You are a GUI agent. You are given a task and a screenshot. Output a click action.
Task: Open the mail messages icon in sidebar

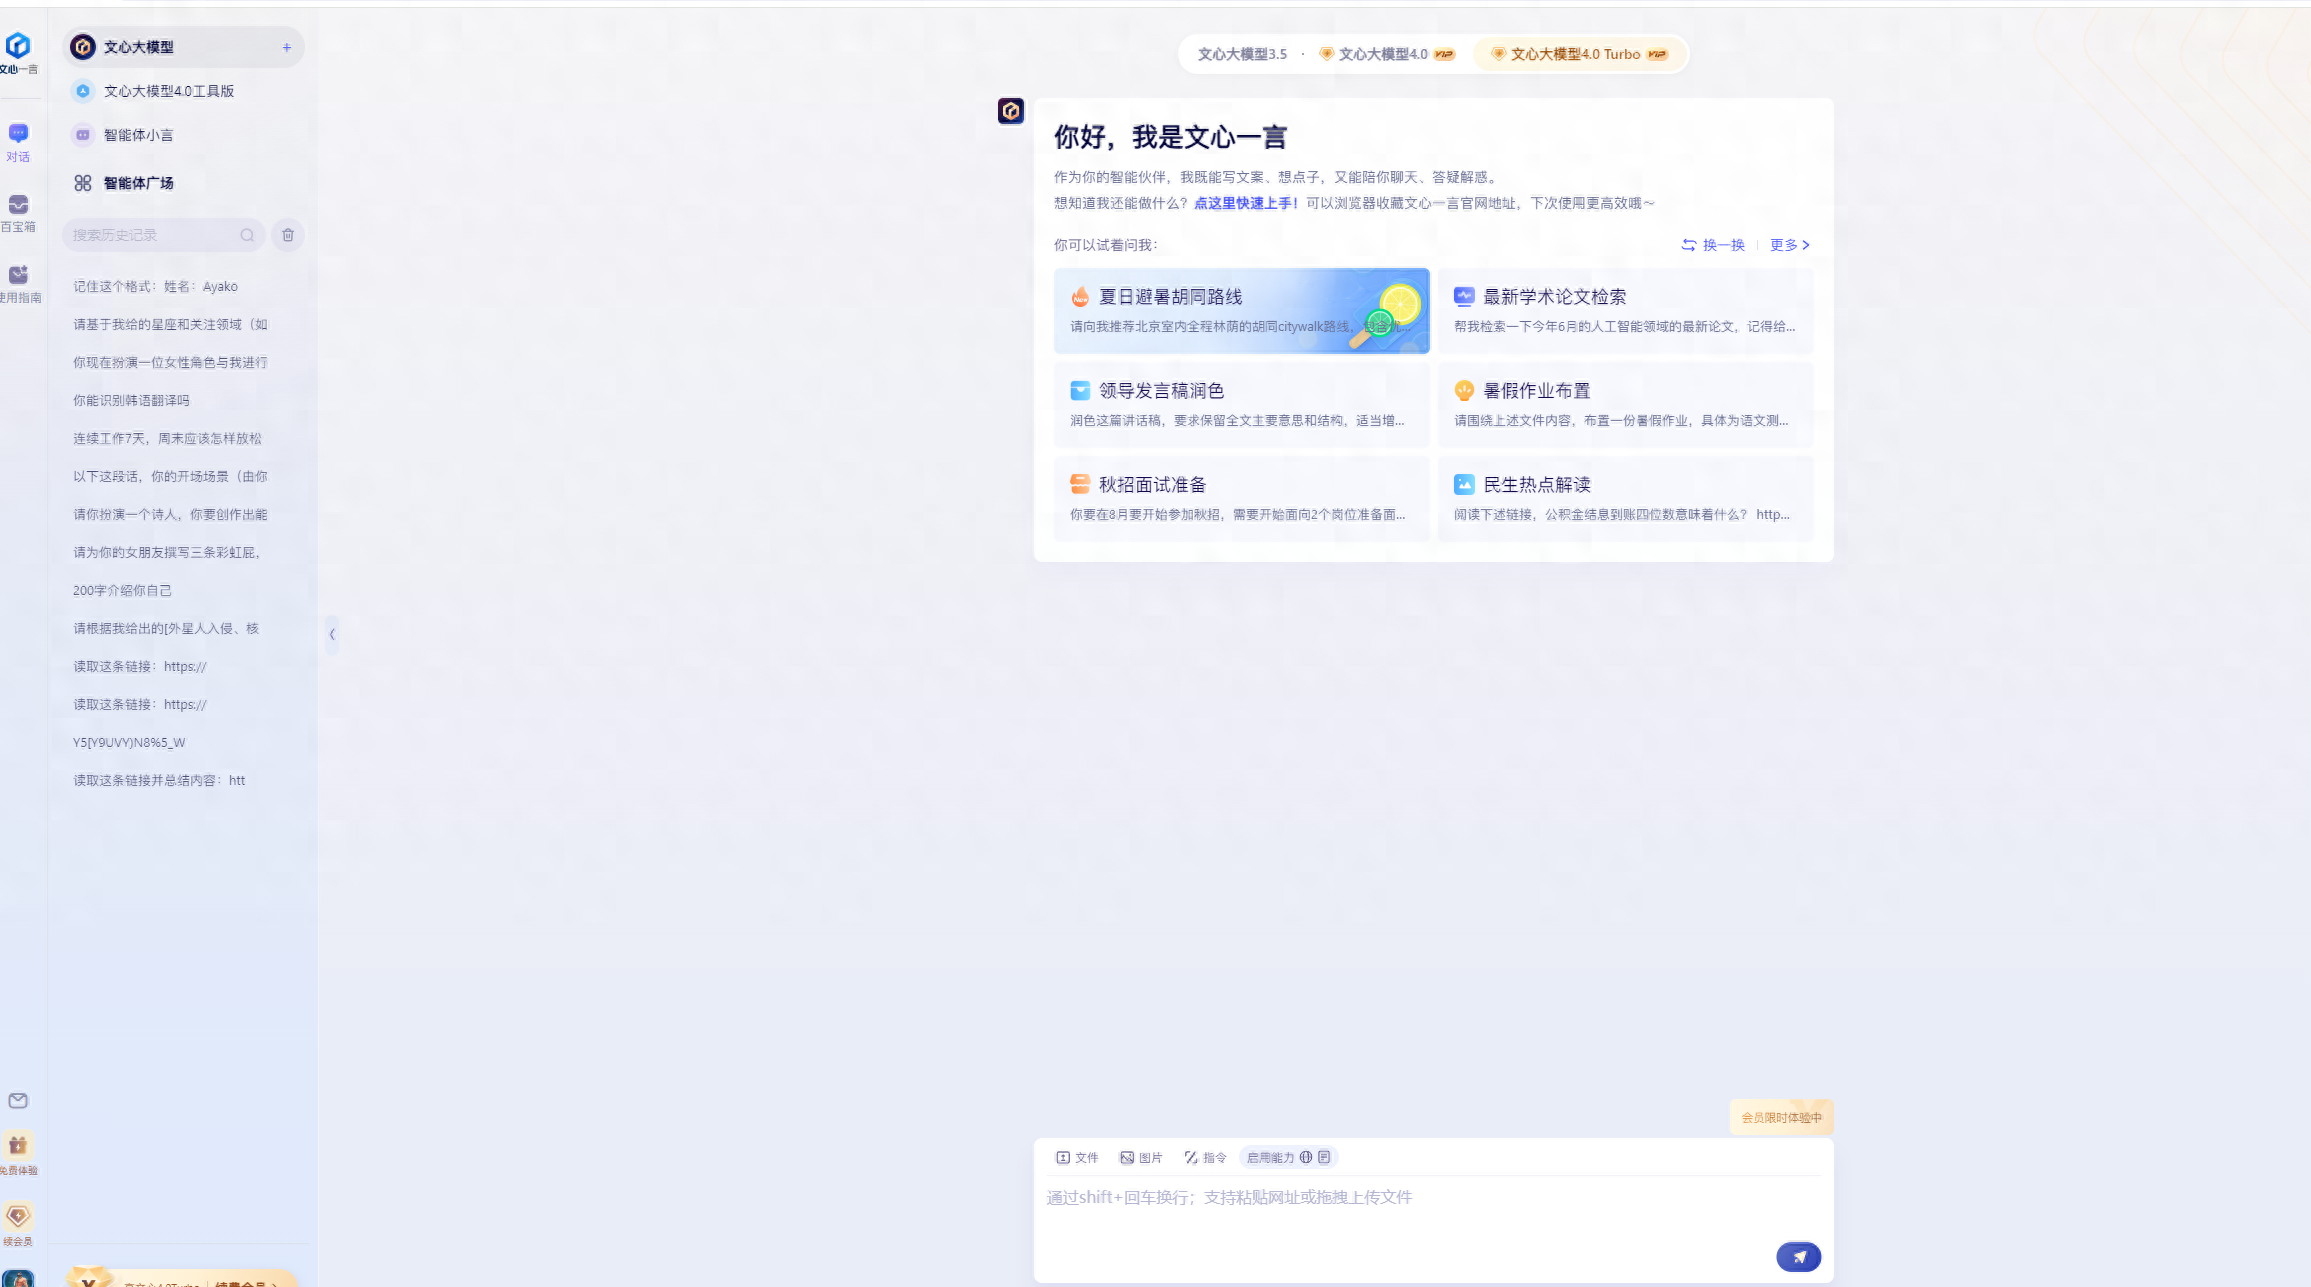tap(18, 1101)
